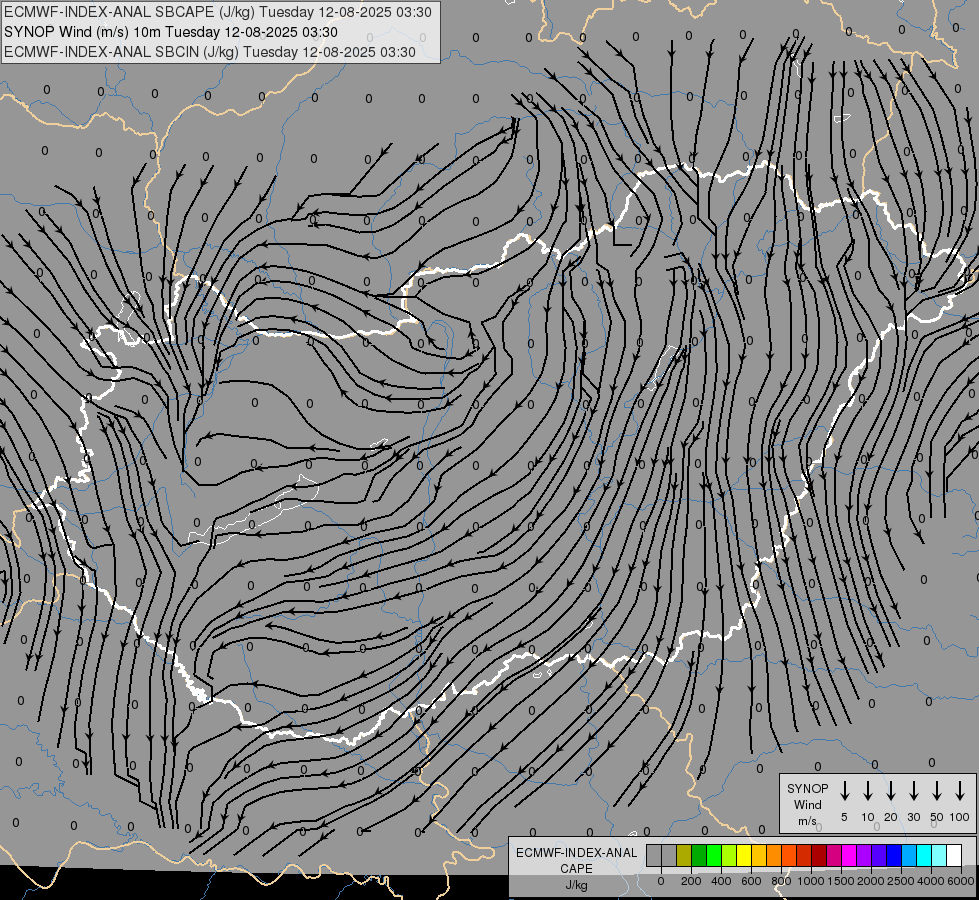Click the '2500' tick label on the CAPE scale

pos(901,881)
